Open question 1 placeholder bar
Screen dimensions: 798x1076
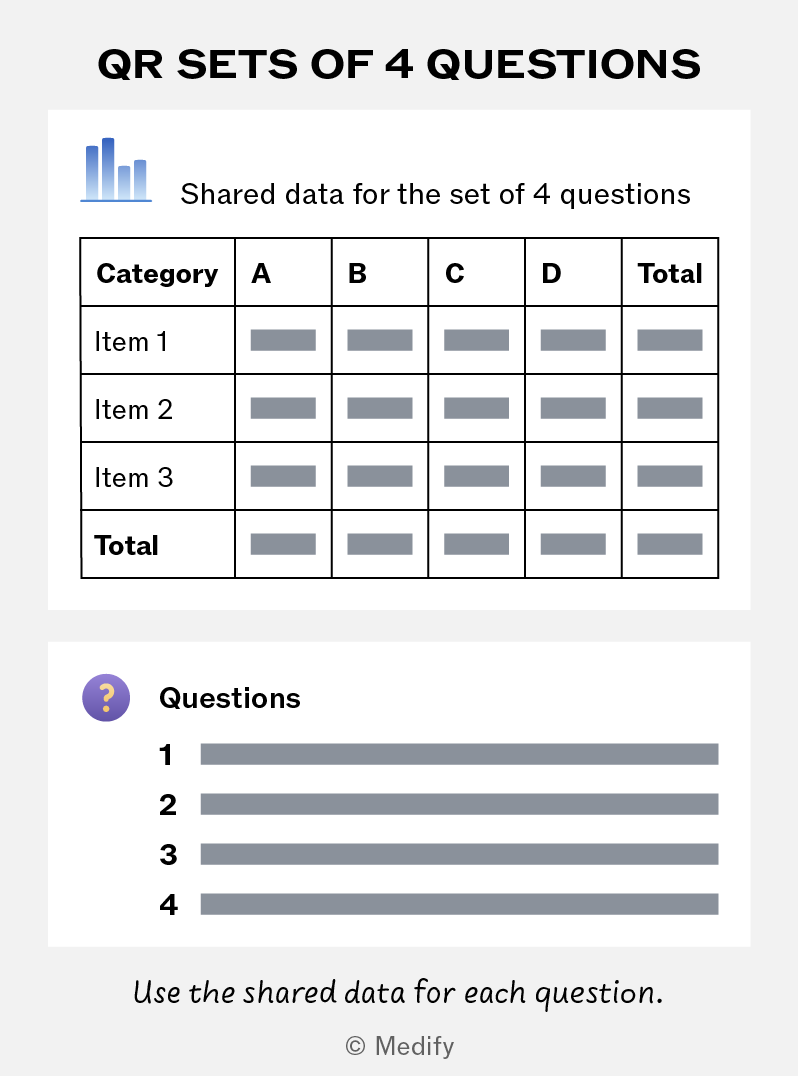pos(459,754)
